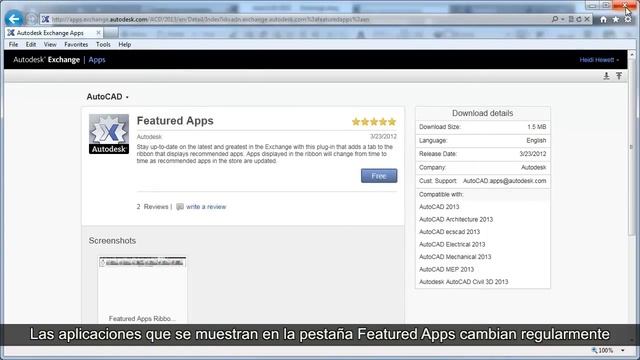Click the Download Size 1.5 MB value
This screenshot has width=640, height=360.
[x=536, y=127]
